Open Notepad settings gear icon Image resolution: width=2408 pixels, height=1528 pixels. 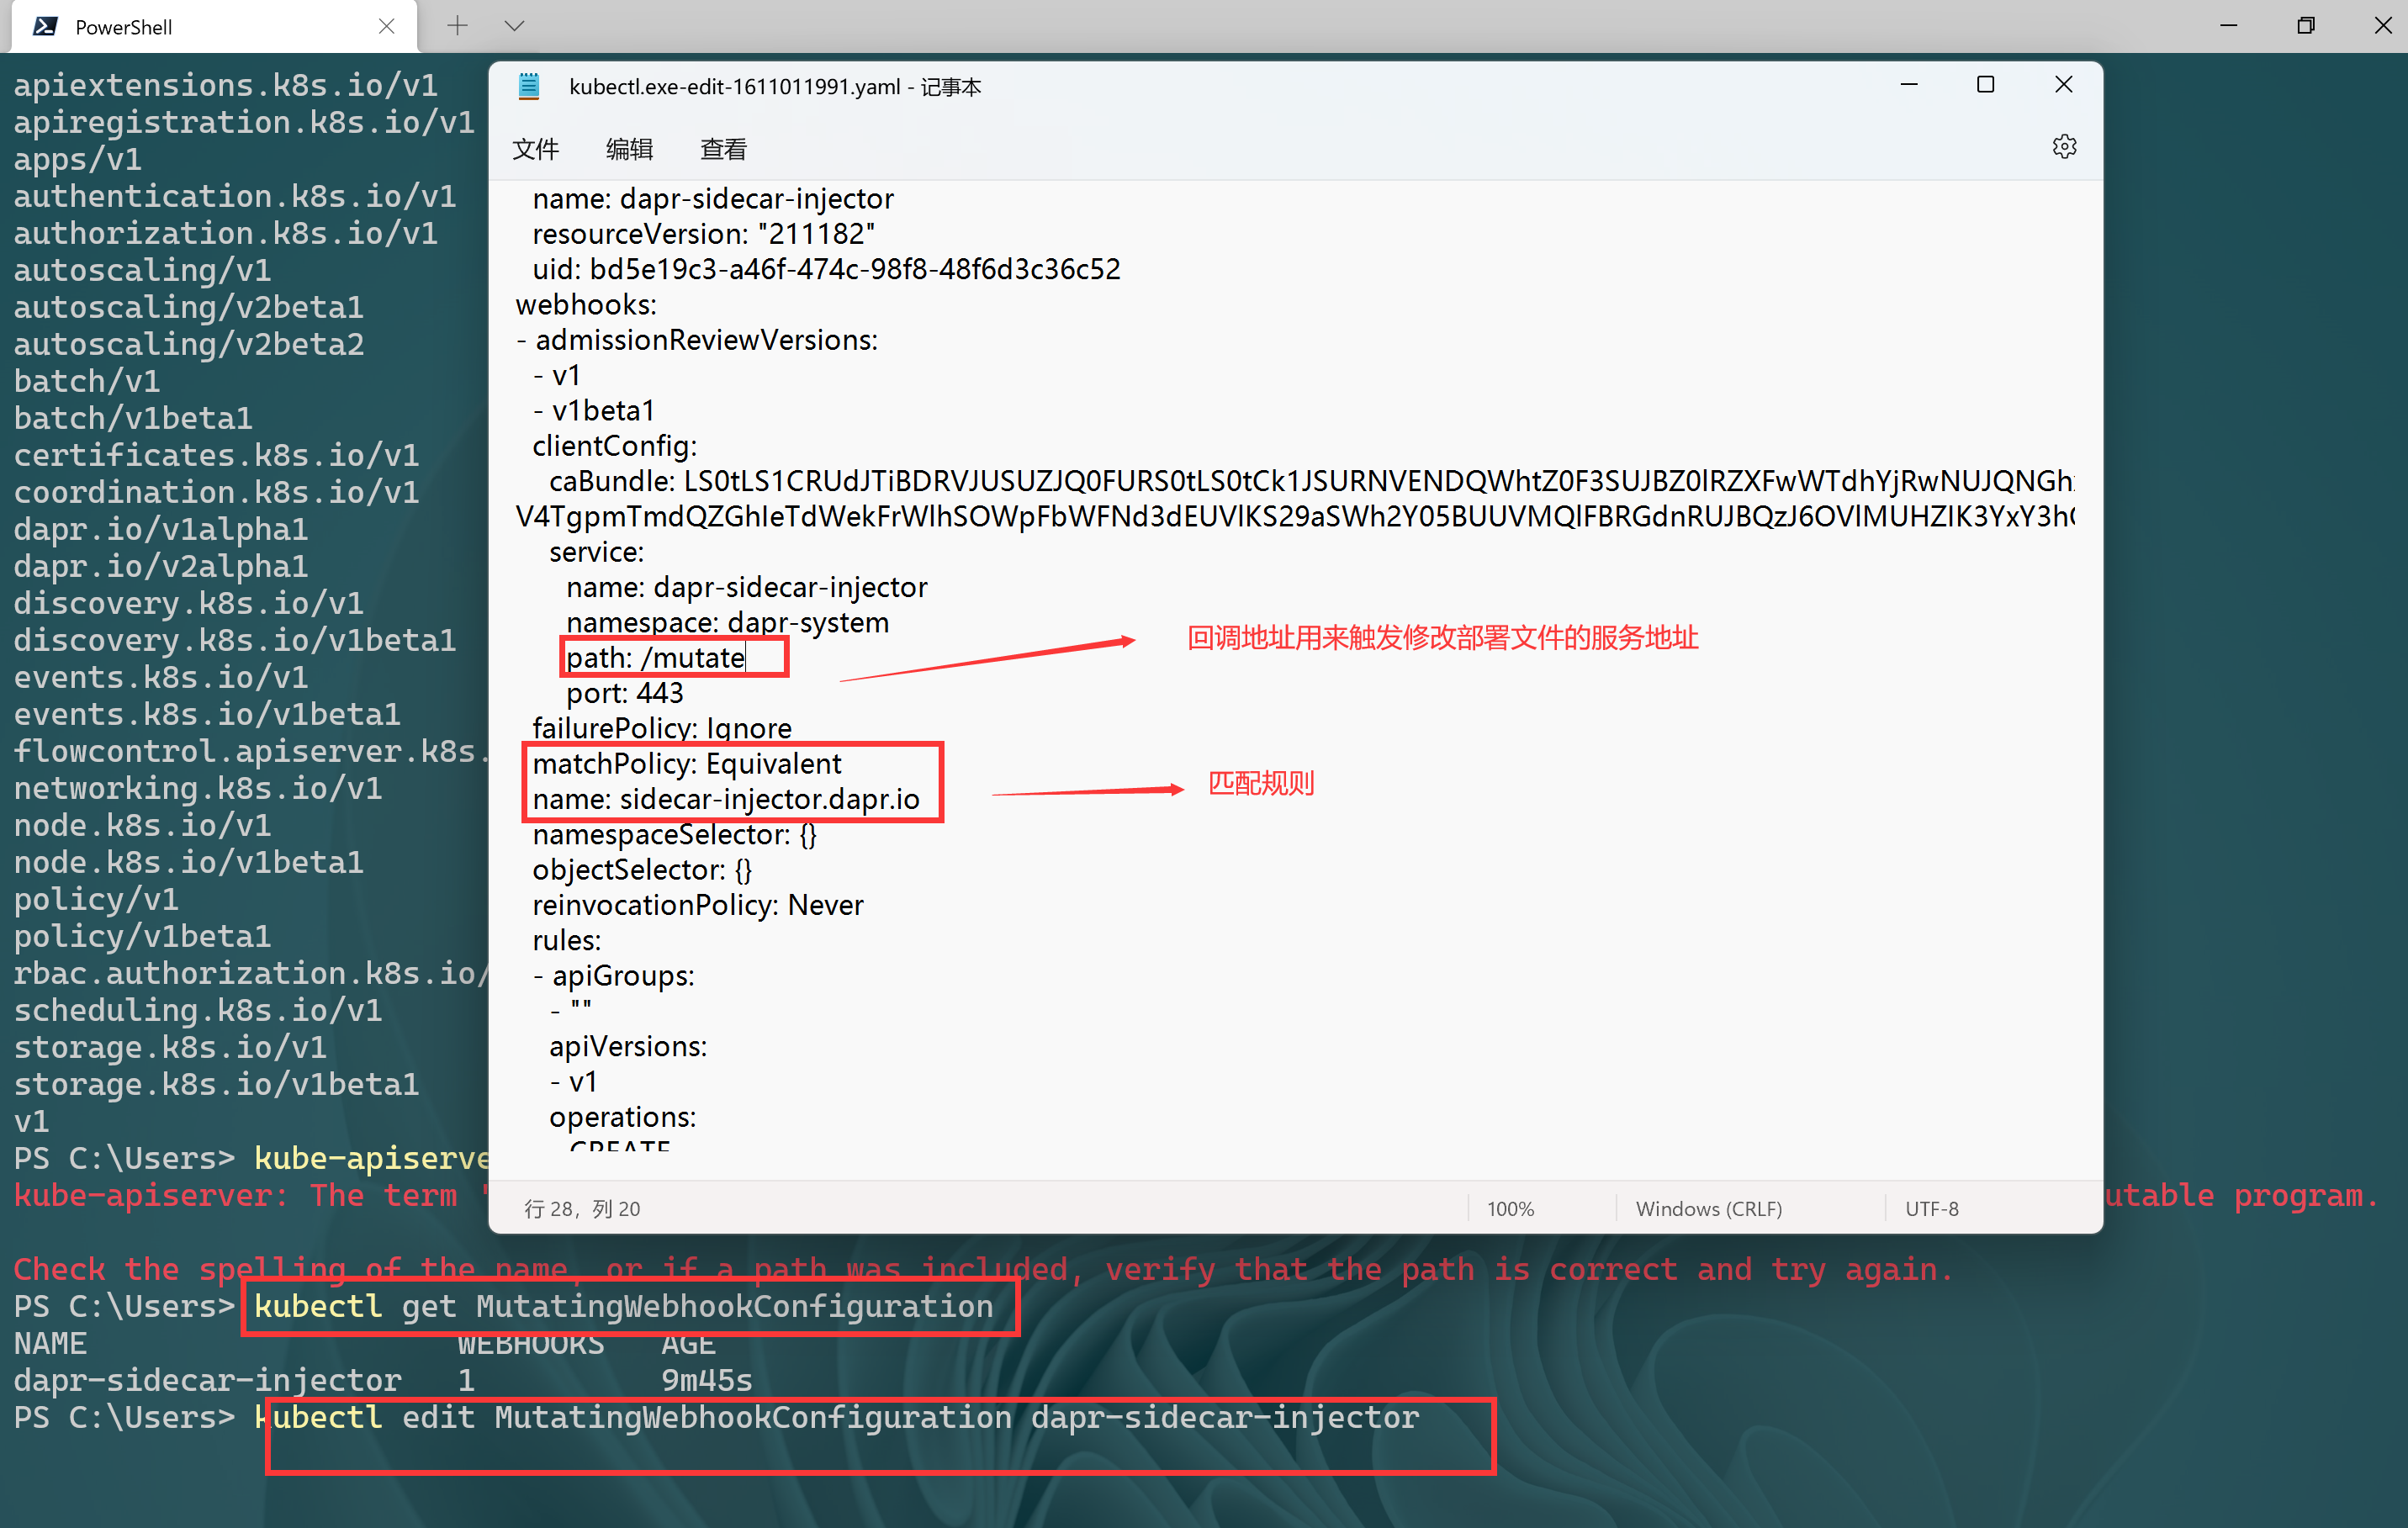pos(2064,147)
